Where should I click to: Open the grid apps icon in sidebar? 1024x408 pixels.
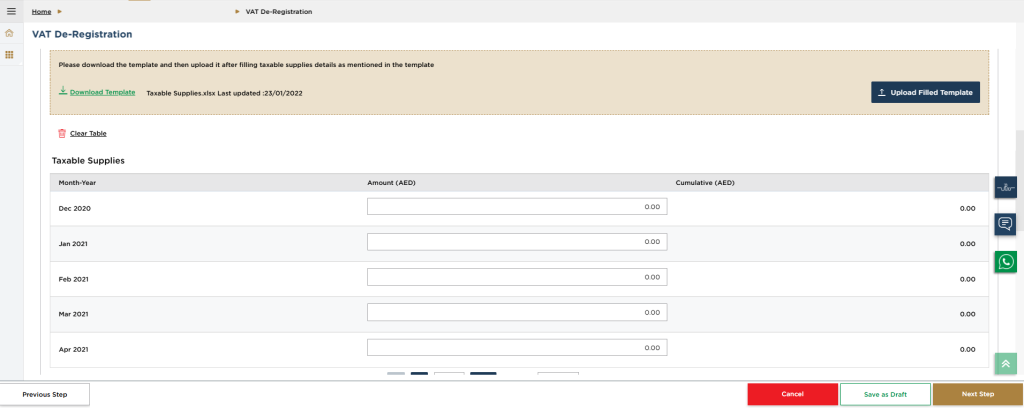pyautogui.click(x=10, y=54)
